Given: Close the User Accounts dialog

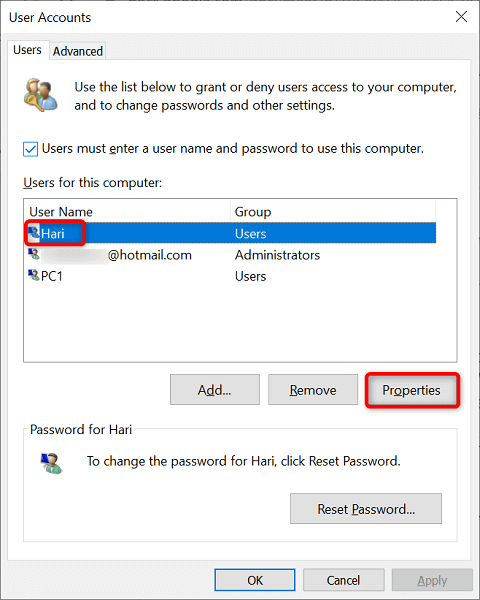Looking at the screenshot, I should (x=461, y=17).
